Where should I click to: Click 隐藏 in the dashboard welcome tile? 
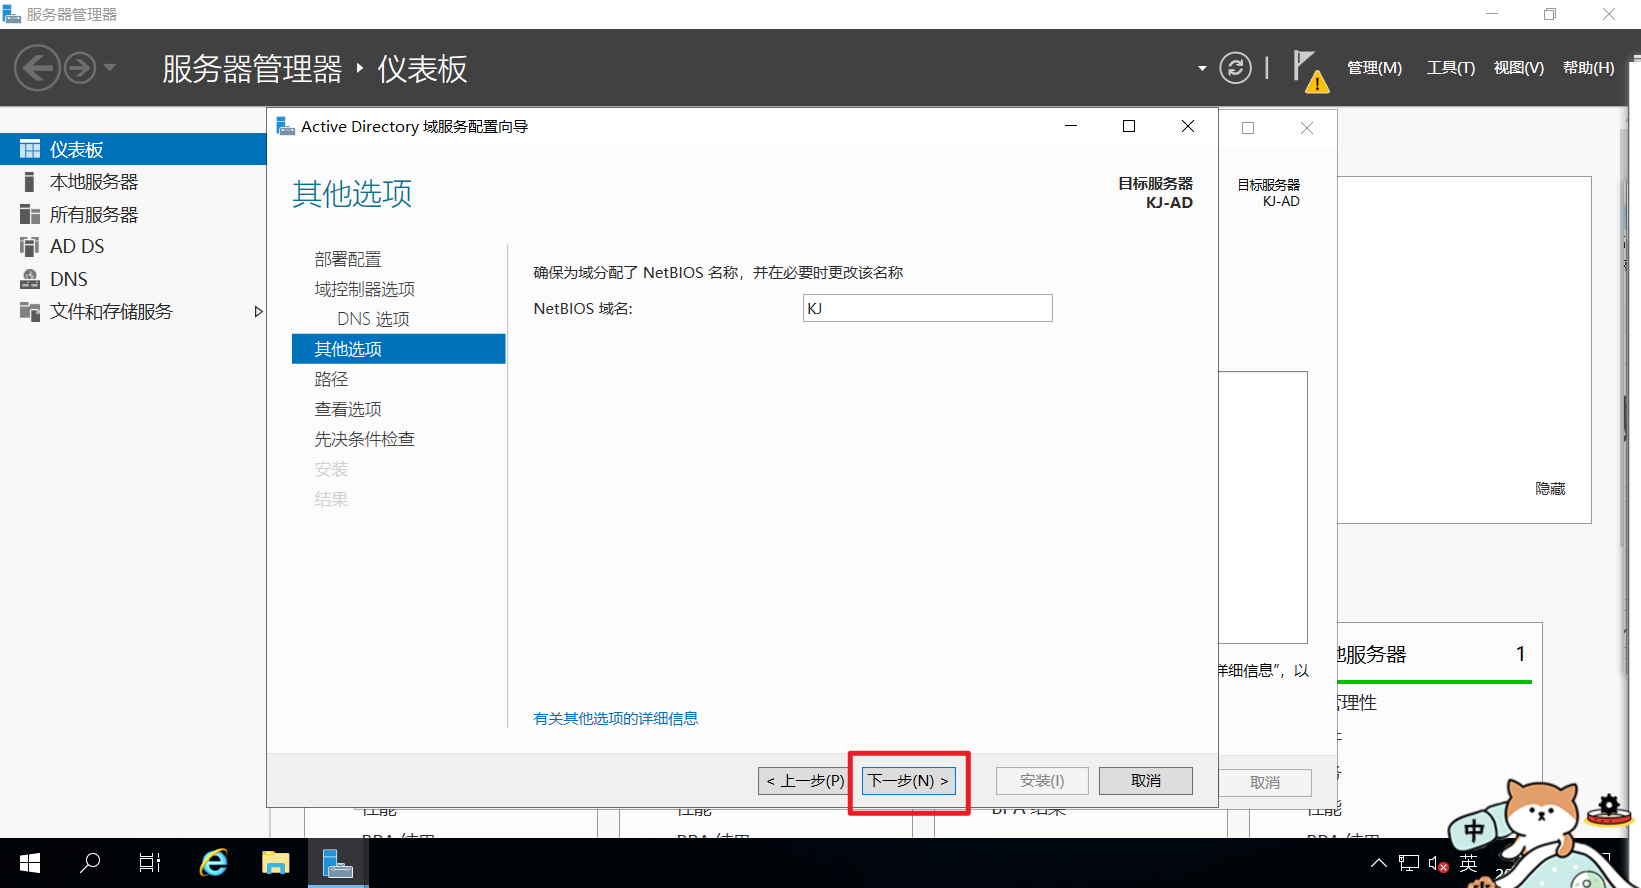click(x=1550, y=489)
